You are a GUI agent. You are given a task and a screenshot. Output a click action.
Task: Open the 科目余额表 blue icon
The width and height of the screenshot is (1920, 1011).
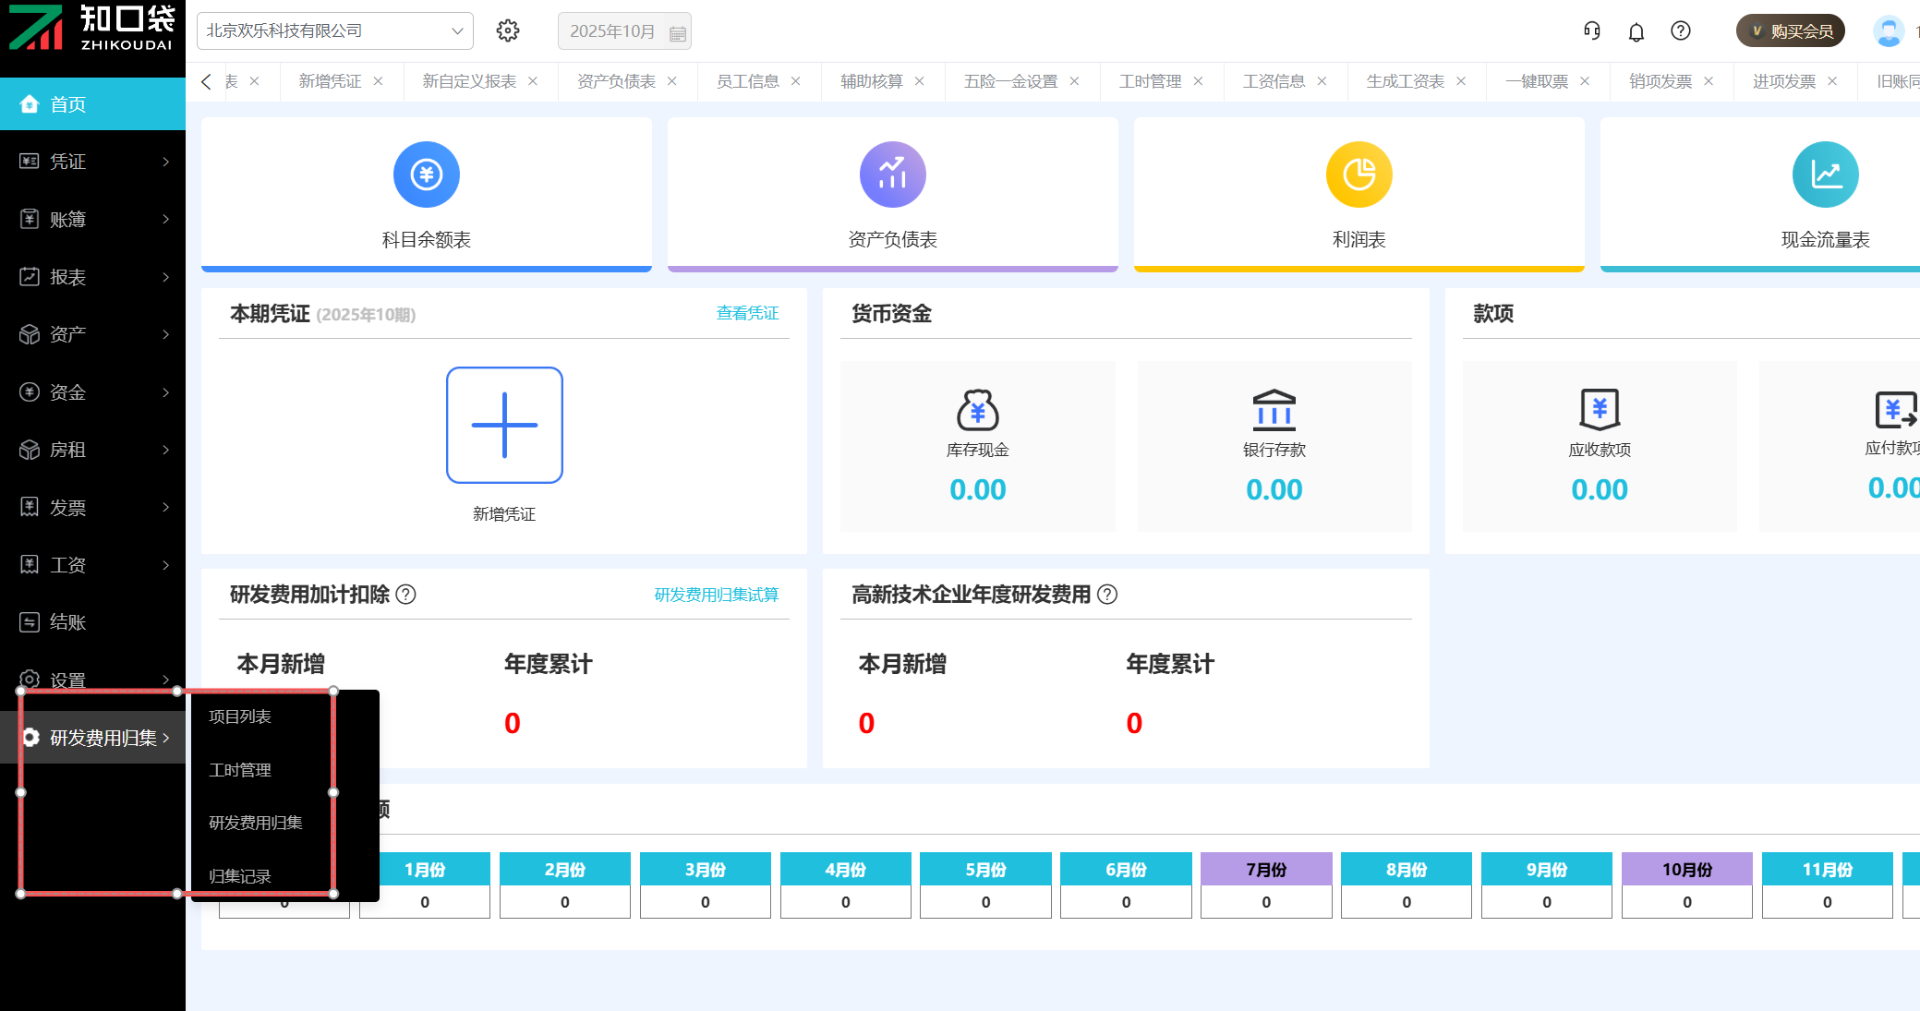point(426,175)
